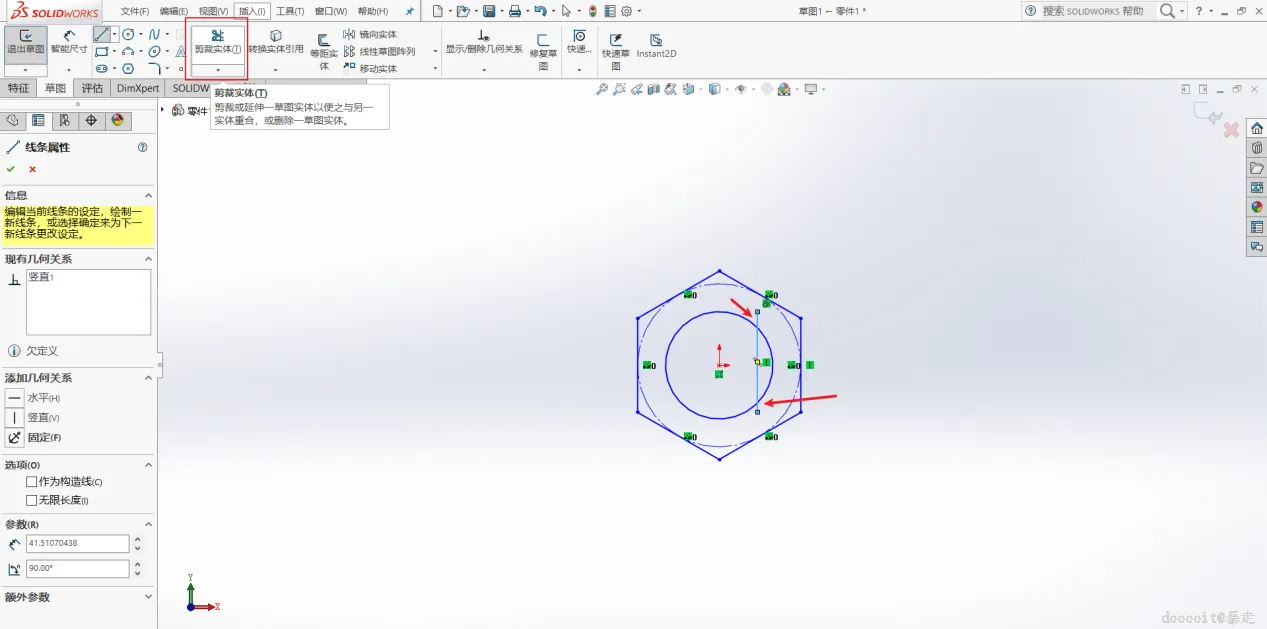Add 水平 horizontal relation
This screenshot has width=1267, height=629.
click(x=15, y=398)
